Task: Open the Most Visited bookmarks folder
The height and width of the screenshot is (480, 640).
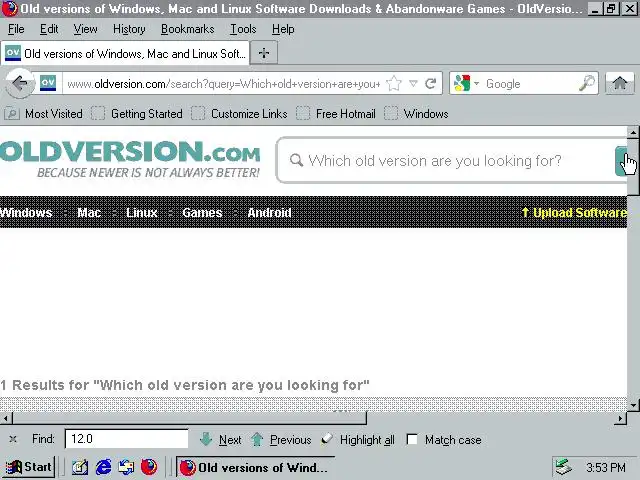Action: coord(44,113)
